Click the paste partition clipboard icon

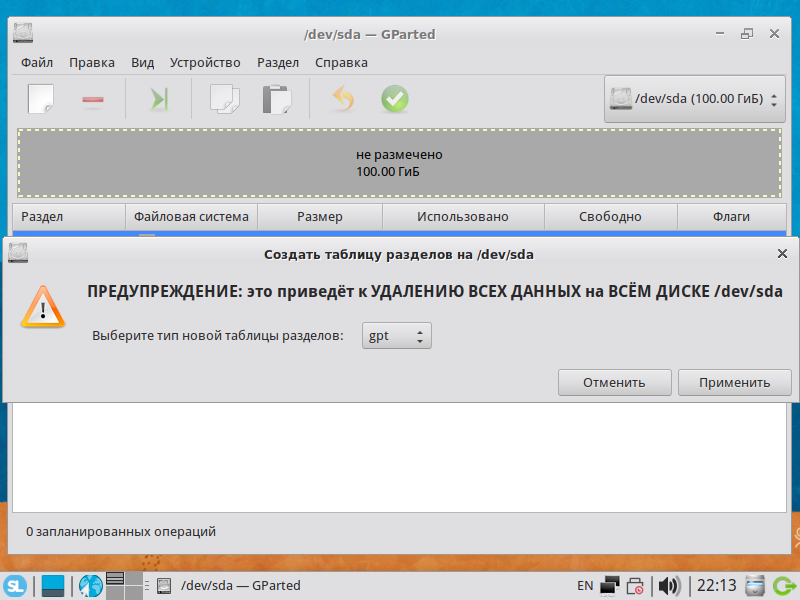[277, 99]
